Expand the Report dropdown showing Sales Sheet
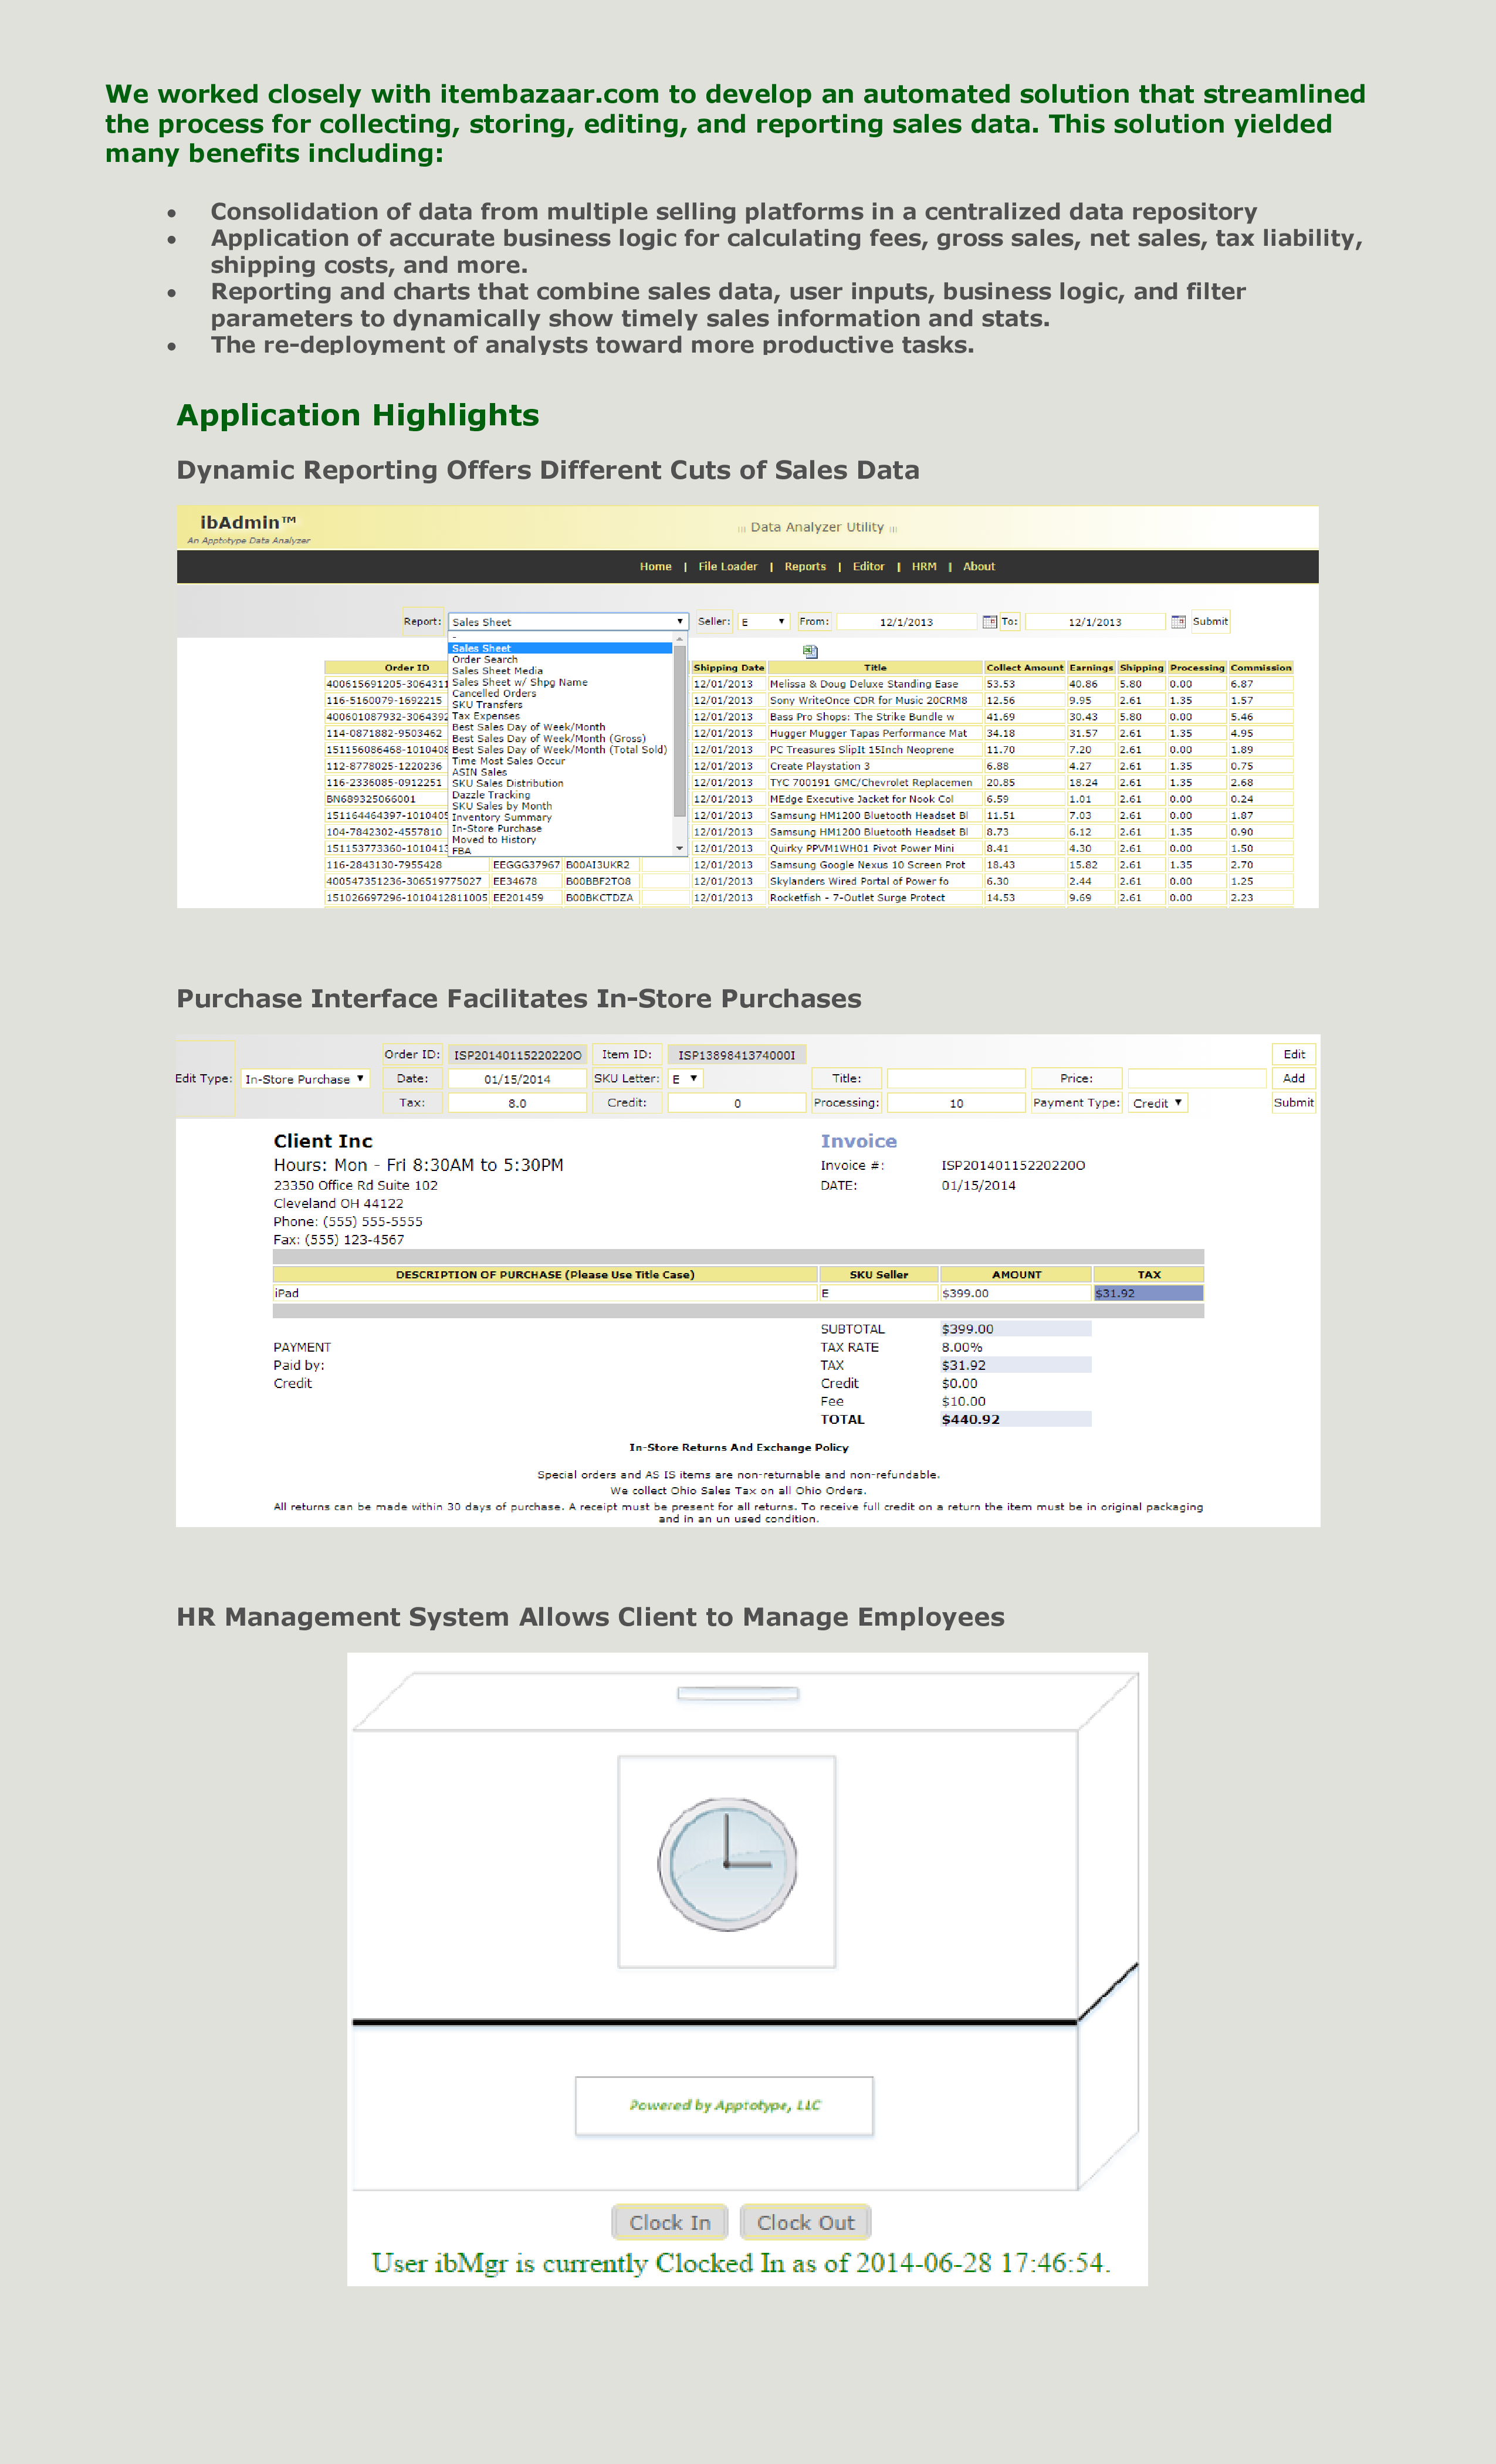This screenshot has height=2464, width=1496. click(x=567, y=622)
